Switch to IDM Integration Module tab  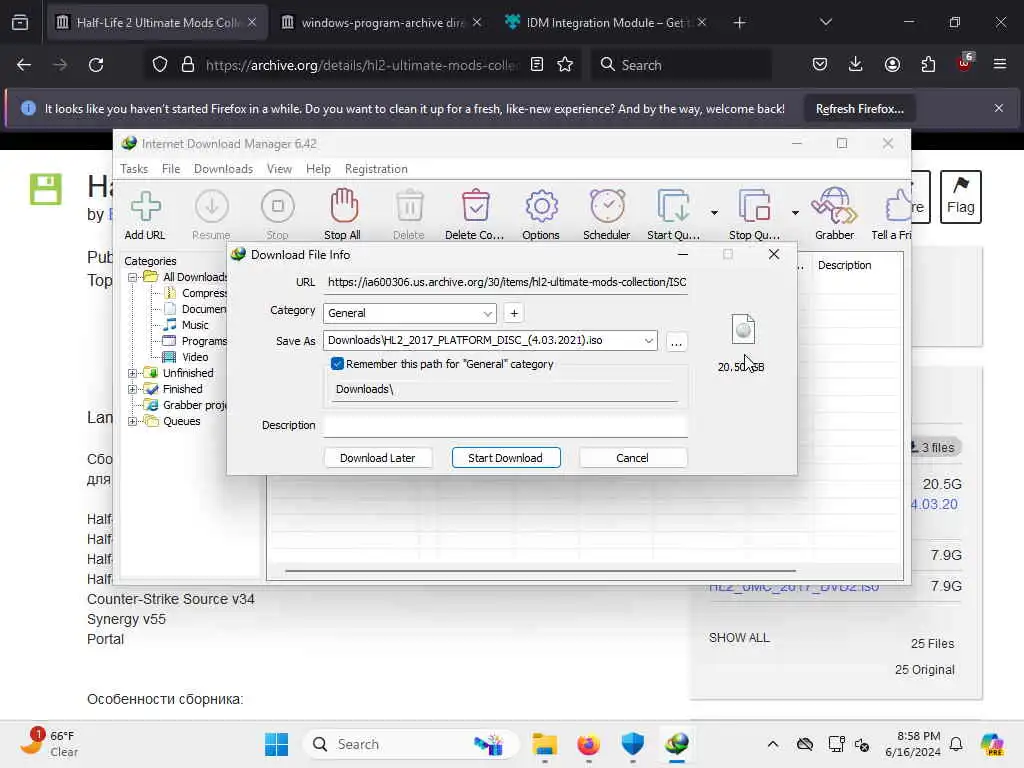coord(606,23)
